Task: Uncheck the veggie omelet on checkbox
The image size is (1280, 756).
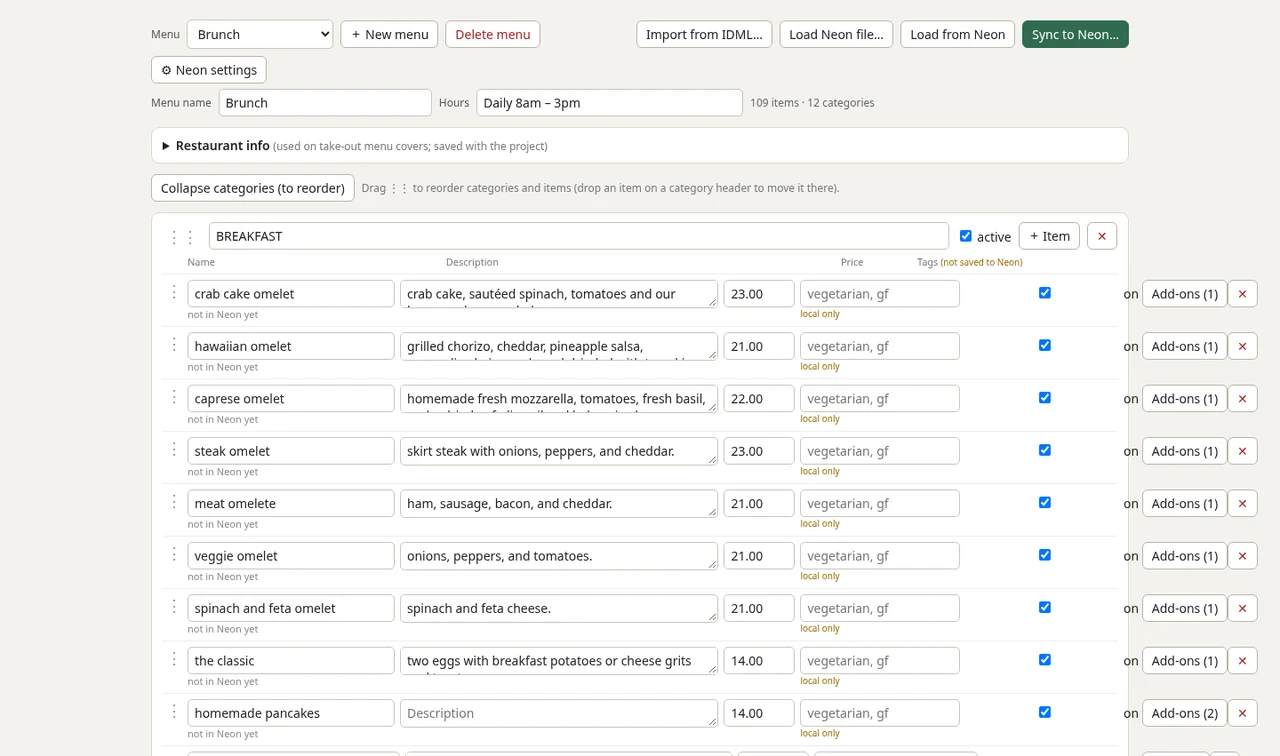Action: [x=1045, y=555]
